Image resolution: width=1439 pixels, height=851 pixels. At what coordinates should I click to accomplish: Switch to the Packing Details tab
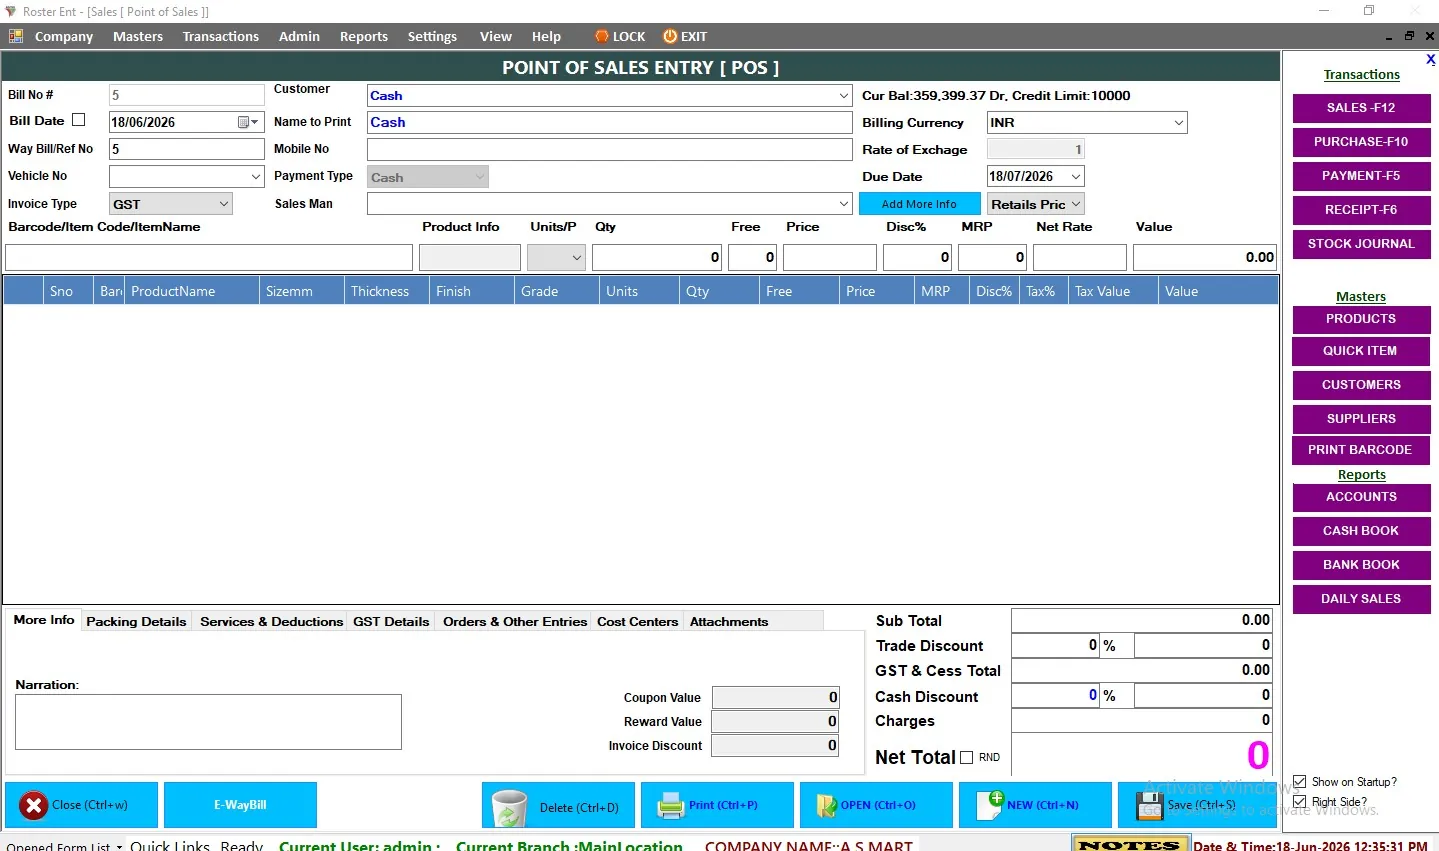136,621
